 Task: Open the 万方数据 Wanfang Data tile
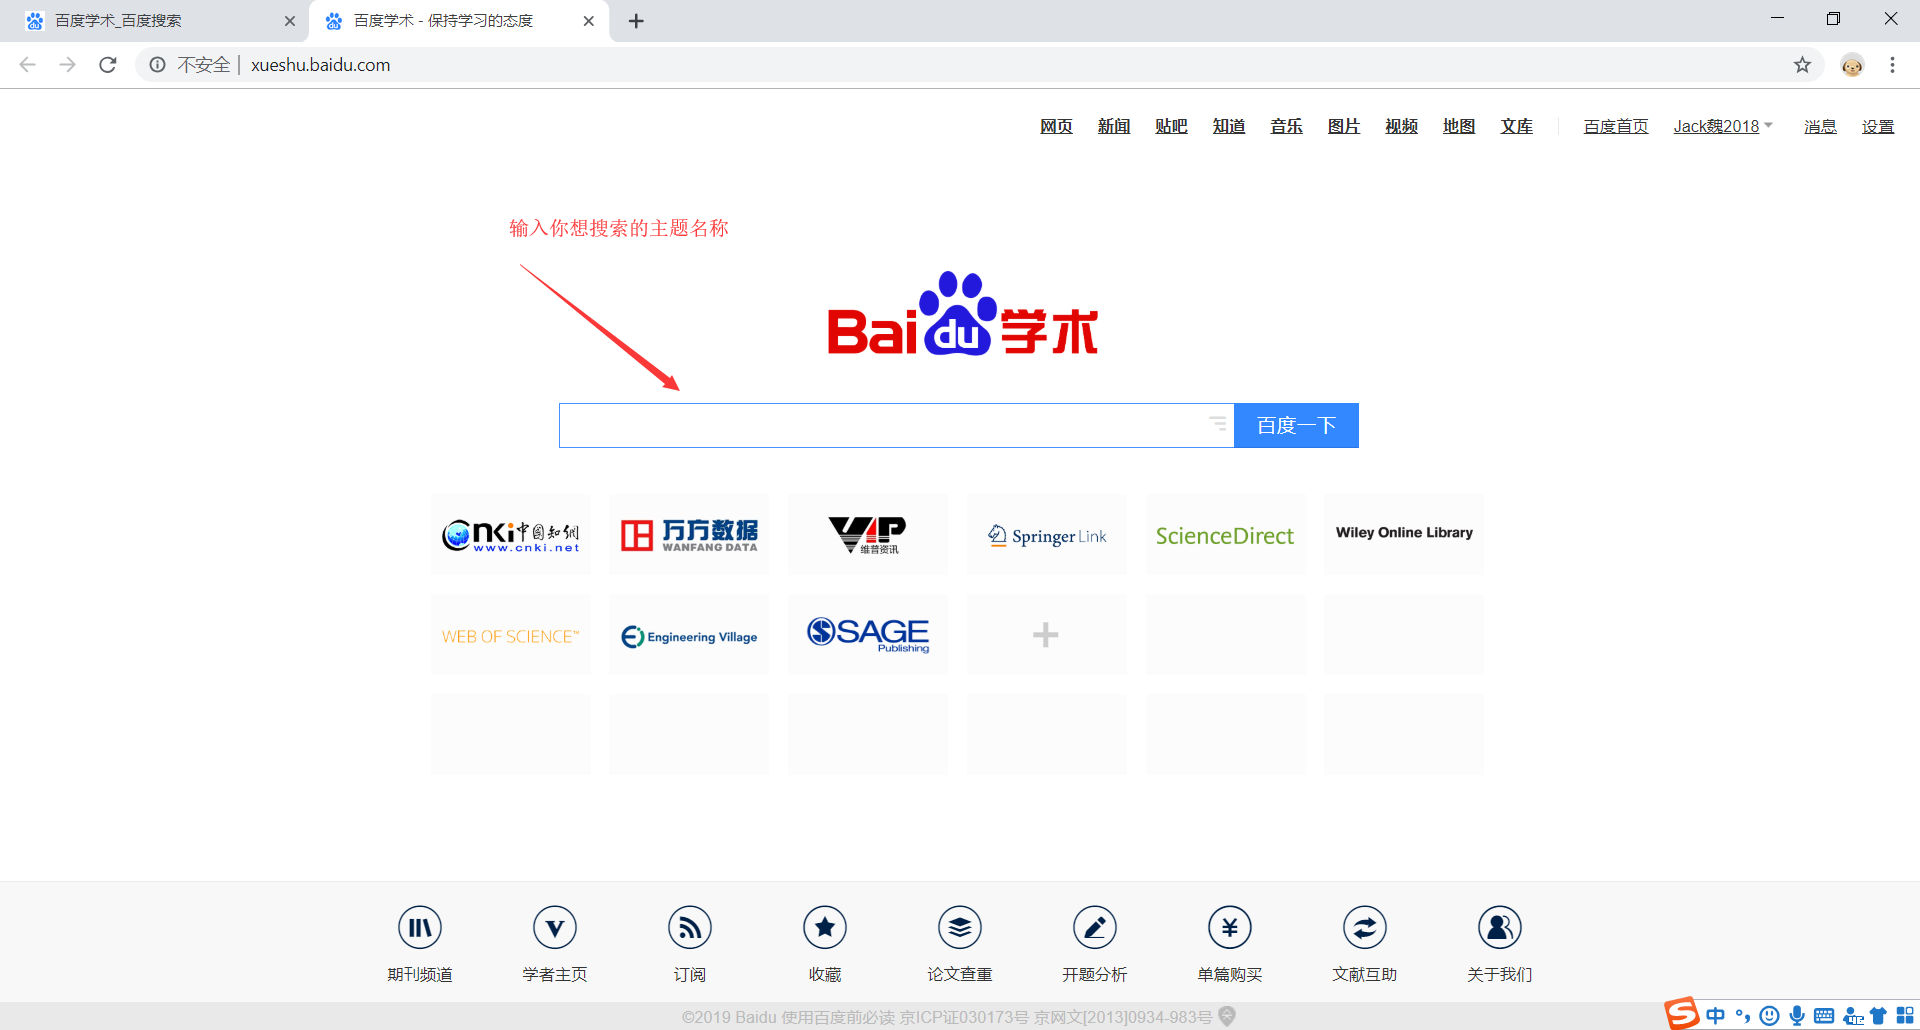(x=690, y=535)
